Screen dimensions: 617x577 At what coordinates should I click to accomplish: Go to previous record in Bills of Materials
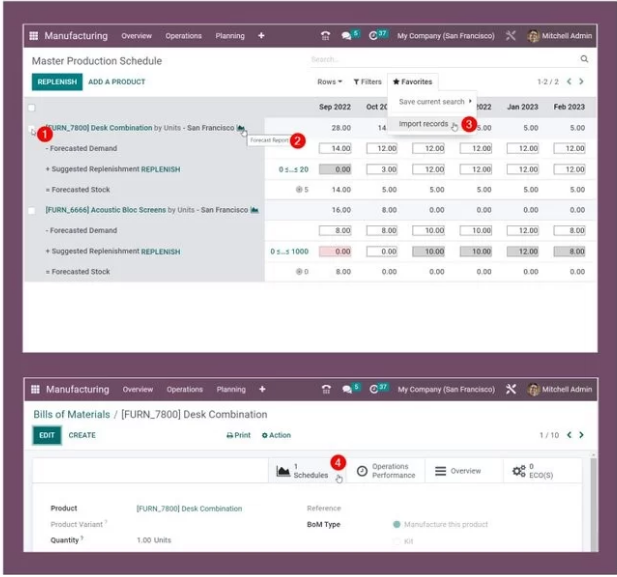tap(569, 435)
